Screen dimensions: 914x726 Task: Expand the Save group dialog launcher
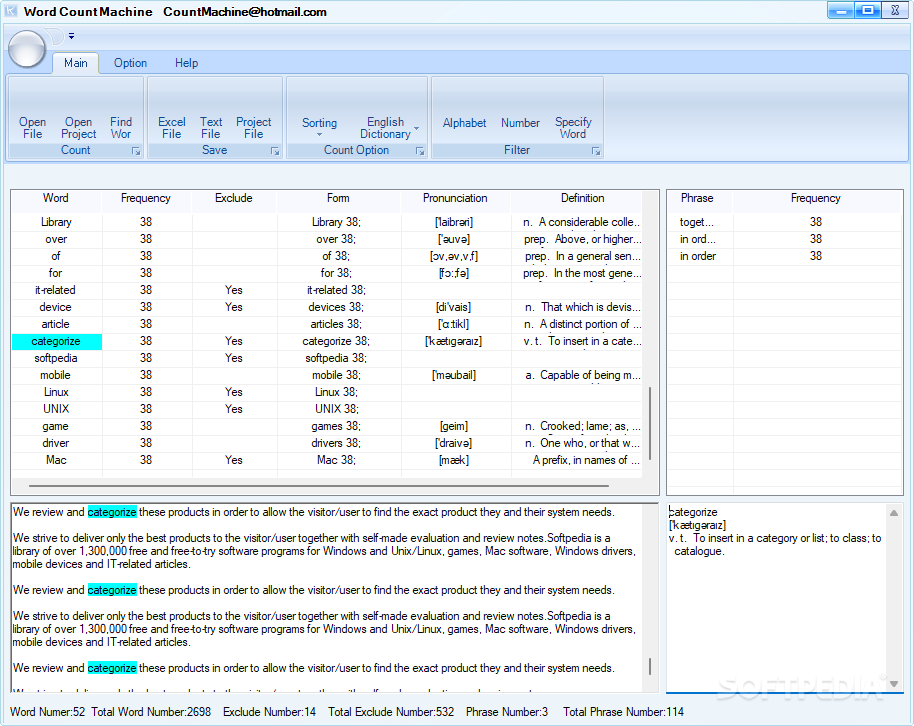(x=275, y=151)
